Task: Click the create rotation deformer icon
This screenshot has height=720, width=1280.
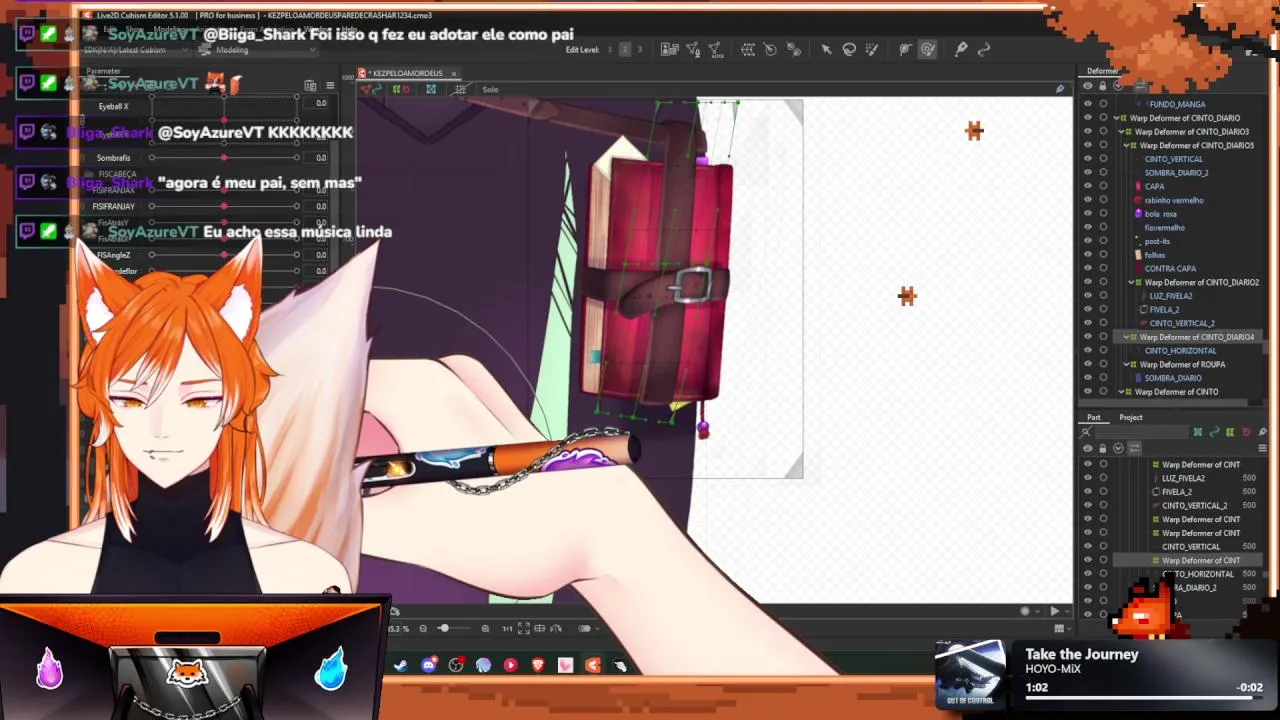Action: click(770, 49)
